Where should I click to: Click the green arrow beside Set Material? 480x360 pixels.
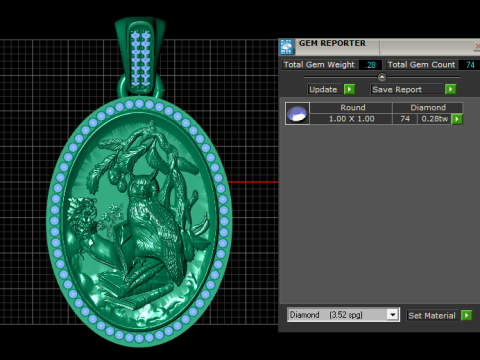point(466,315)
